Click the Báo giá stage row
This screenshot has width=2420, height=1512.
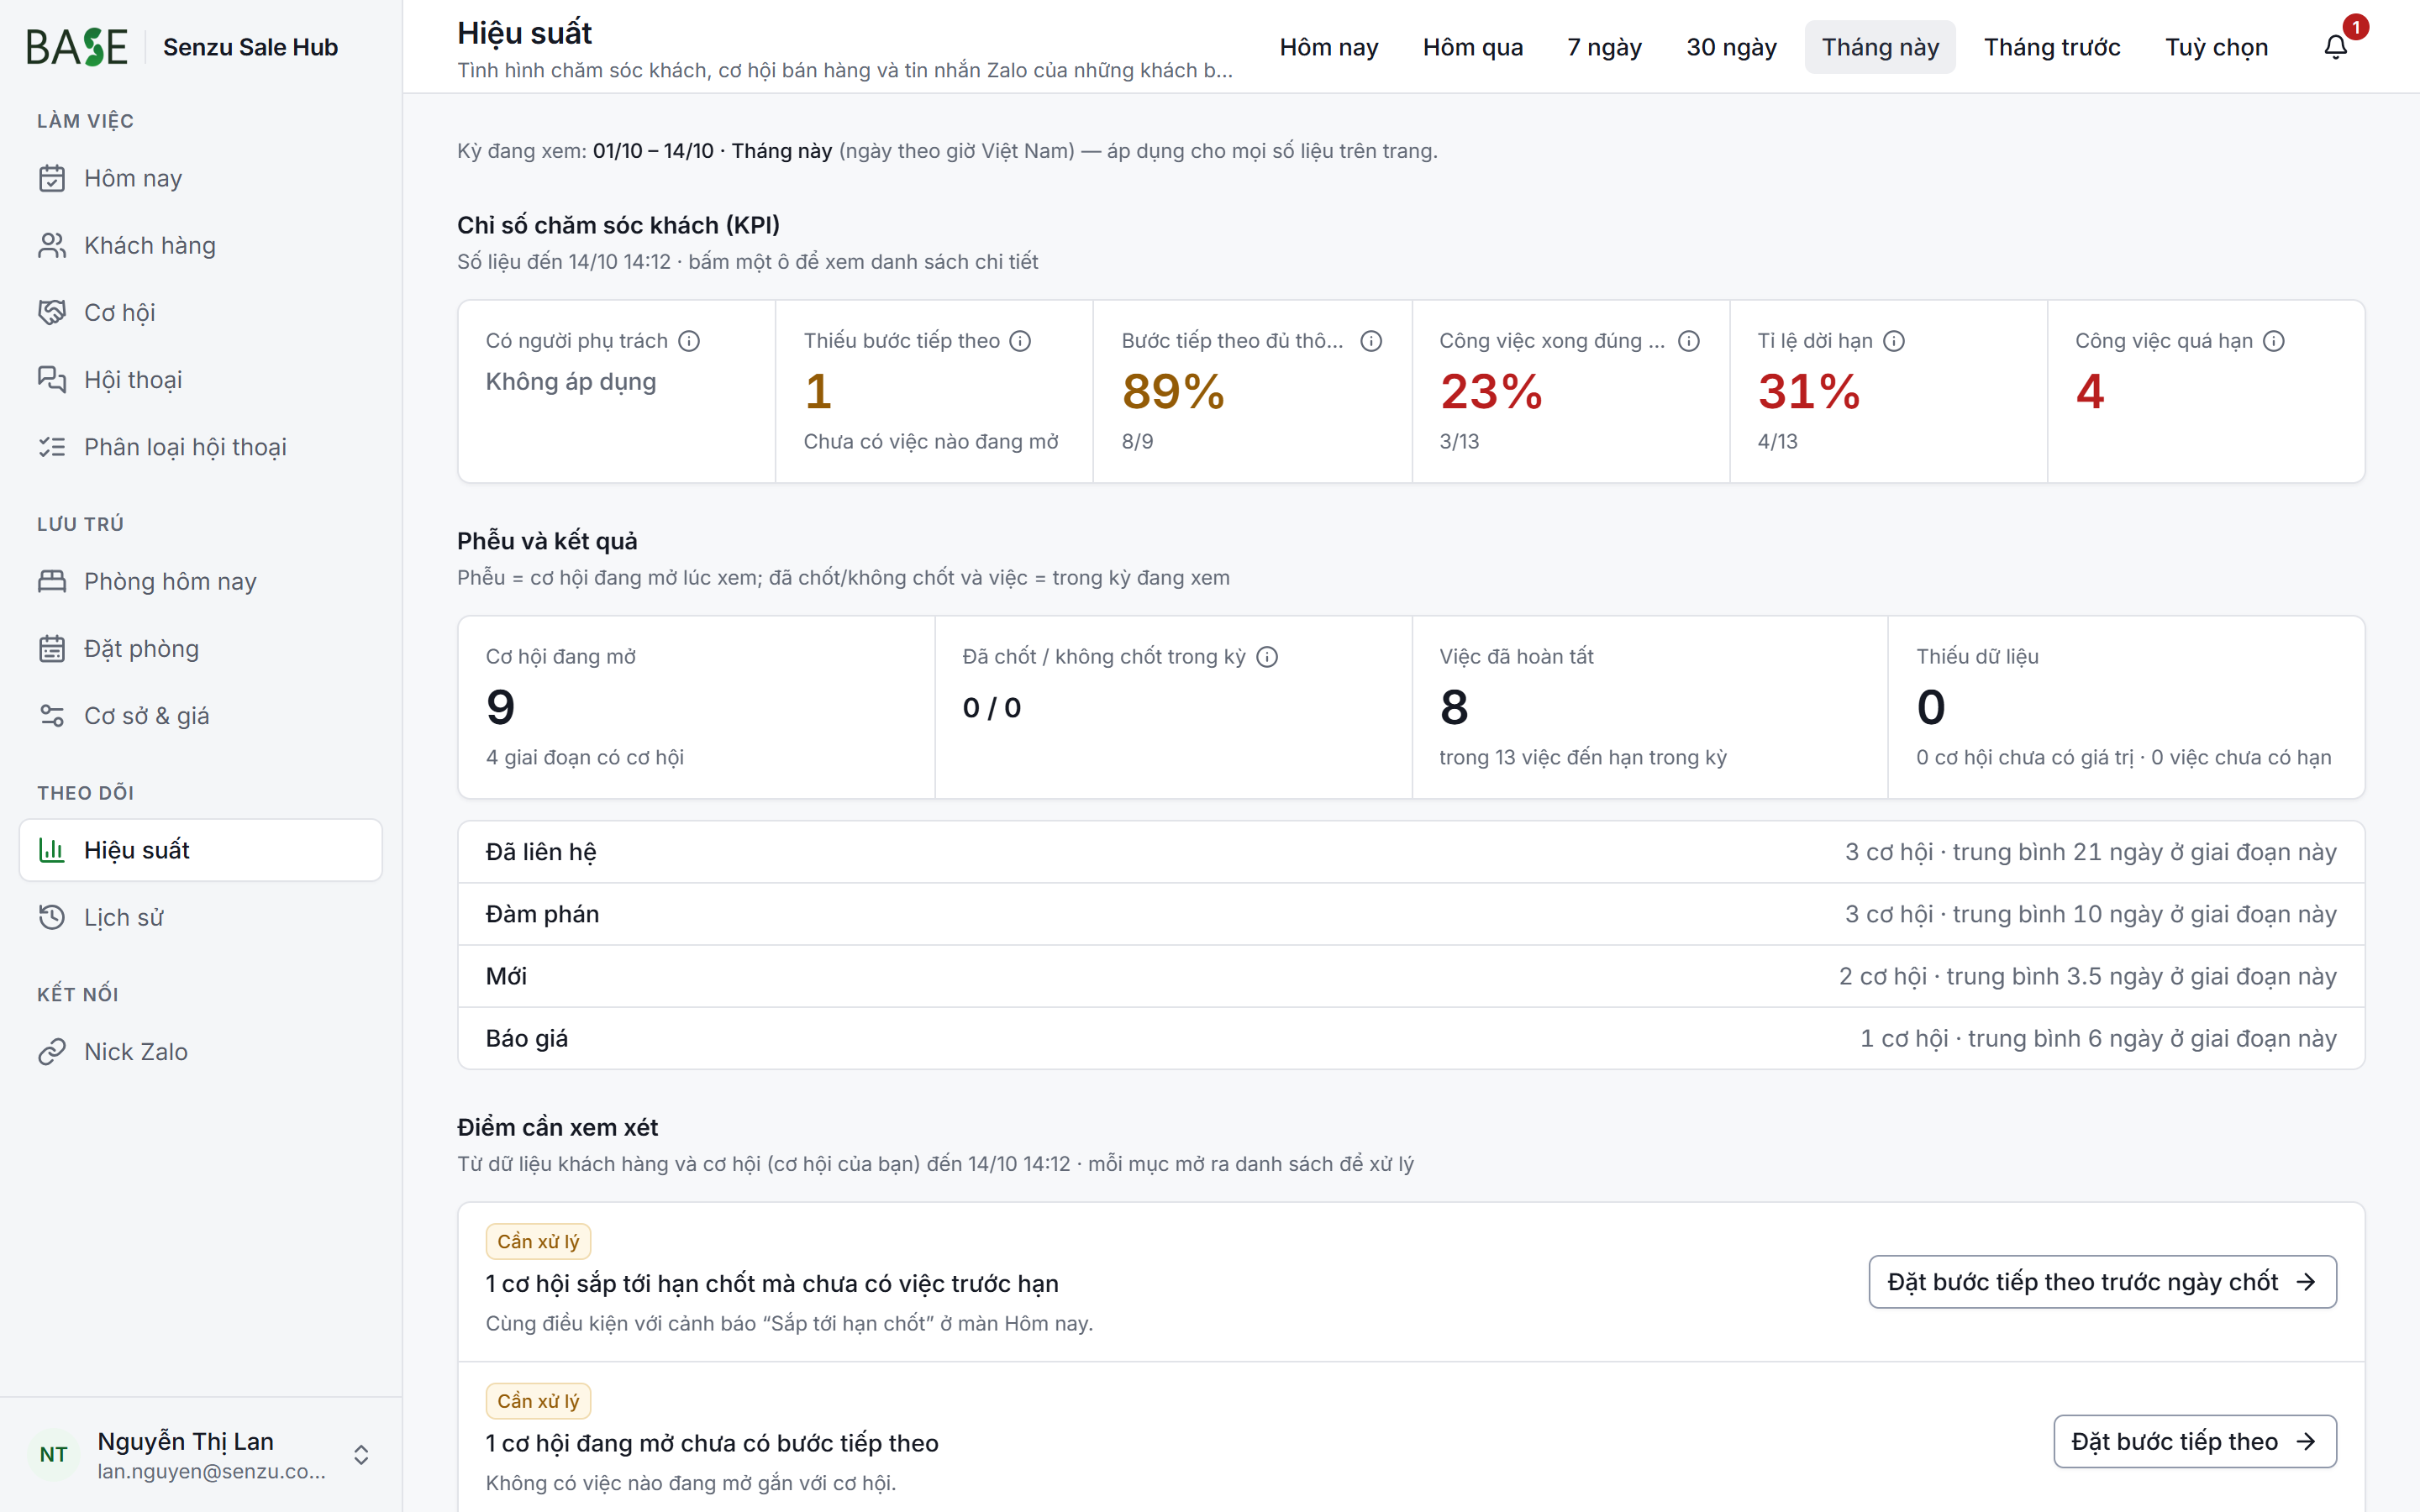click(x=1411, y=1038)
